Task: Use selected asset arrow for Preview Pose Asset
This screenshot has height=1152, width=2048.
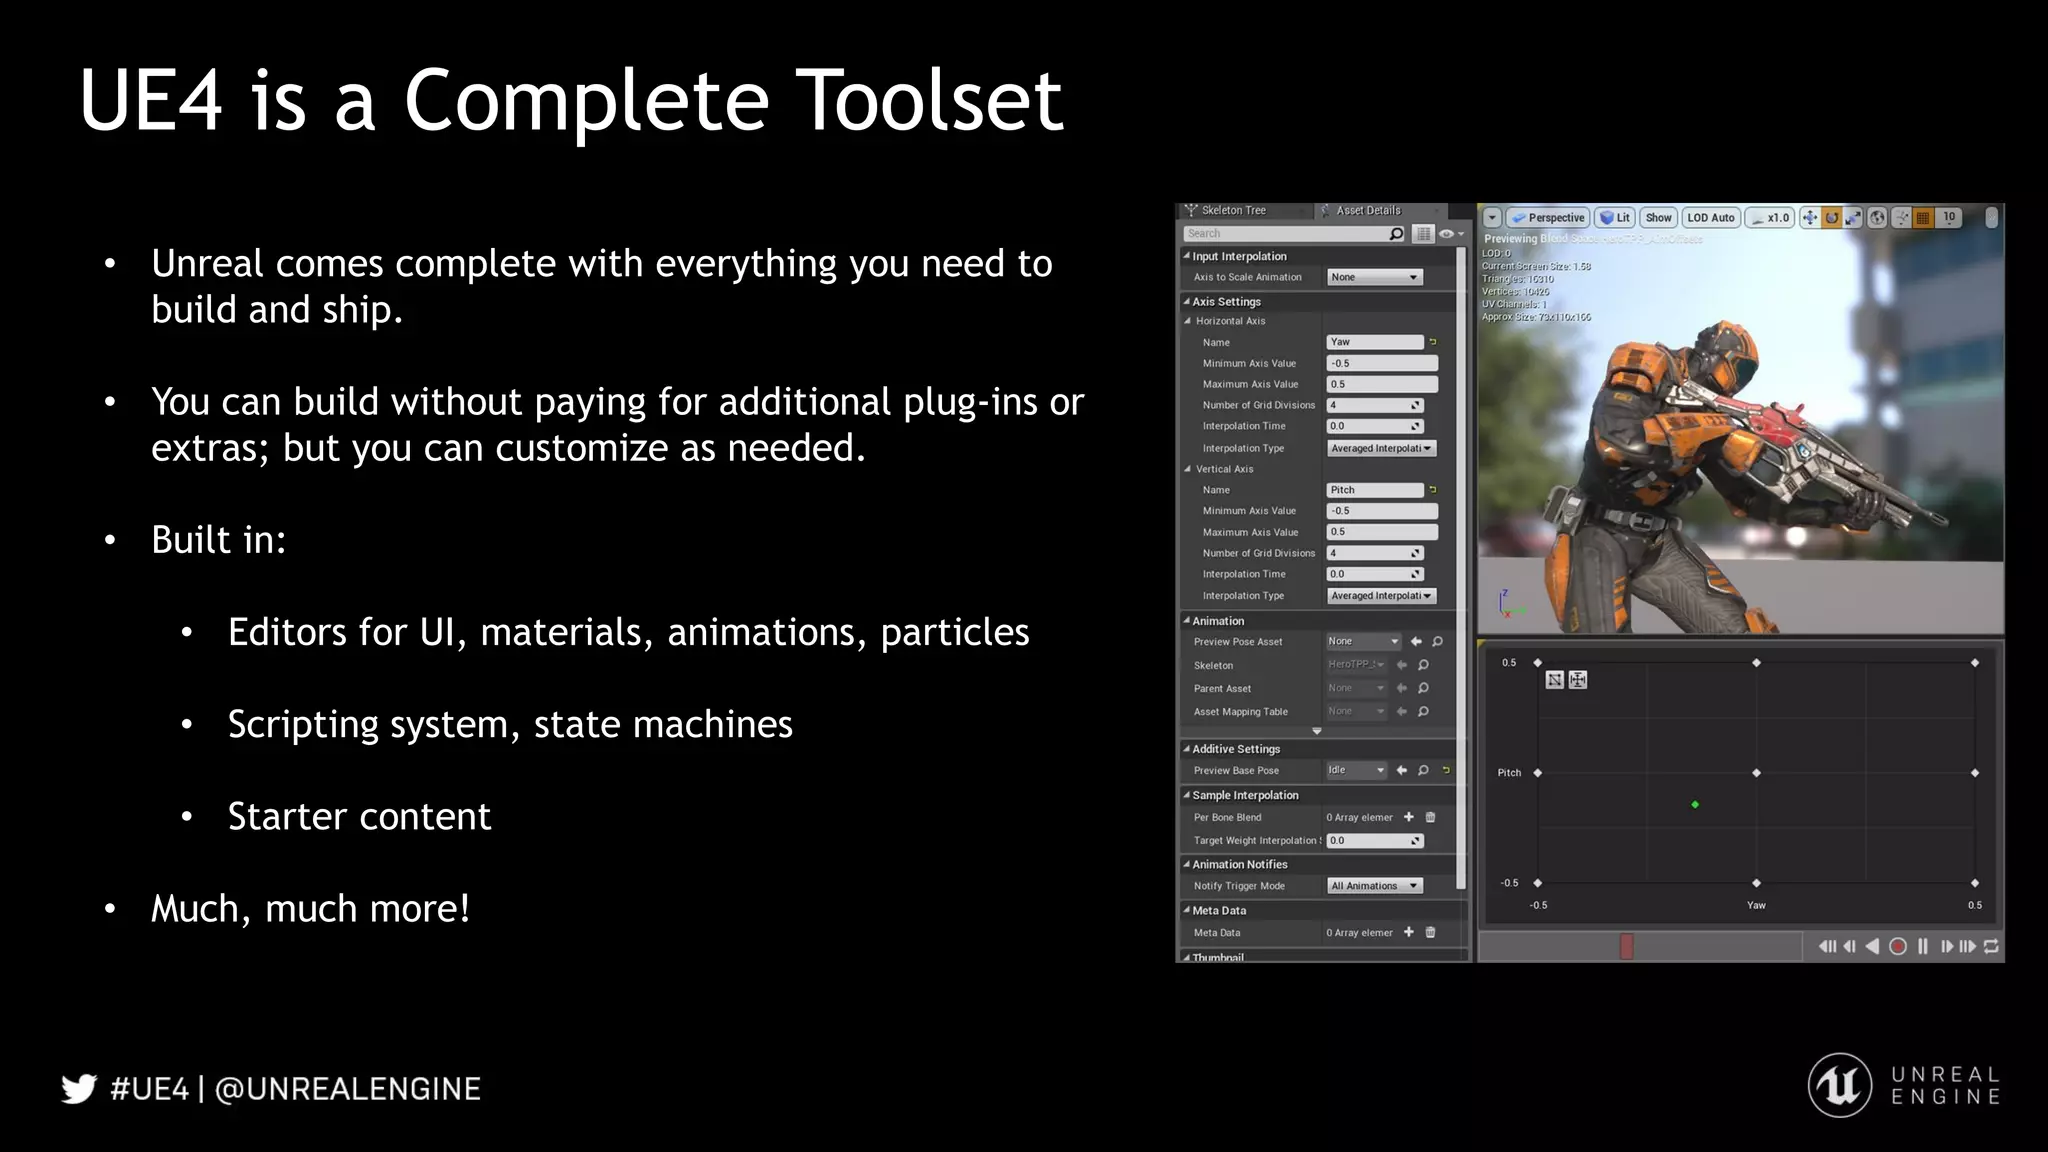Action: pos(1416,642)
